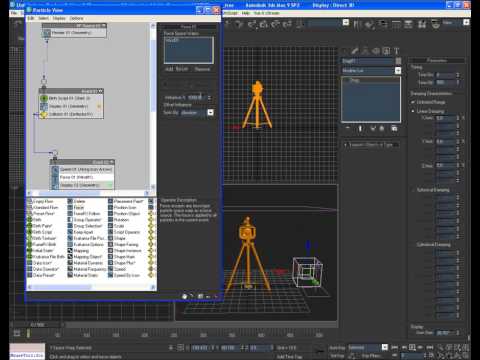The width and height of the screenshot is (480, 360).
Task: Toggle the Unlimited Range checkbox
Action: click(413, 102)
